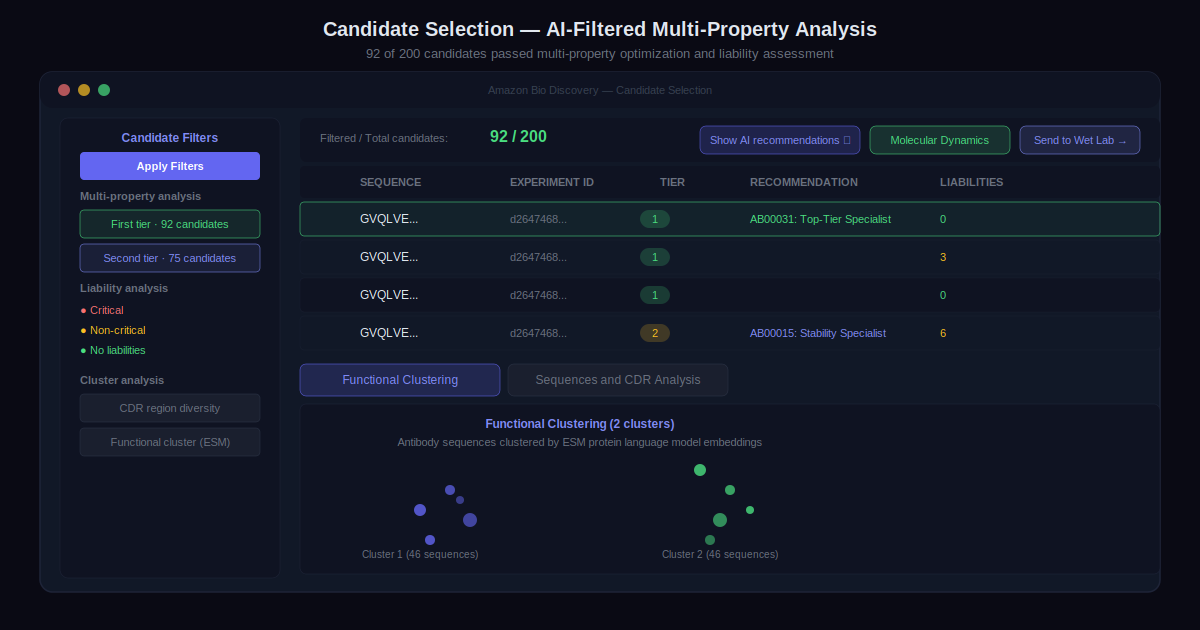The image size is (1200, 630).
Task: Select the No liabilities filter
Action: pyautogui.click(x=117, y=350)
